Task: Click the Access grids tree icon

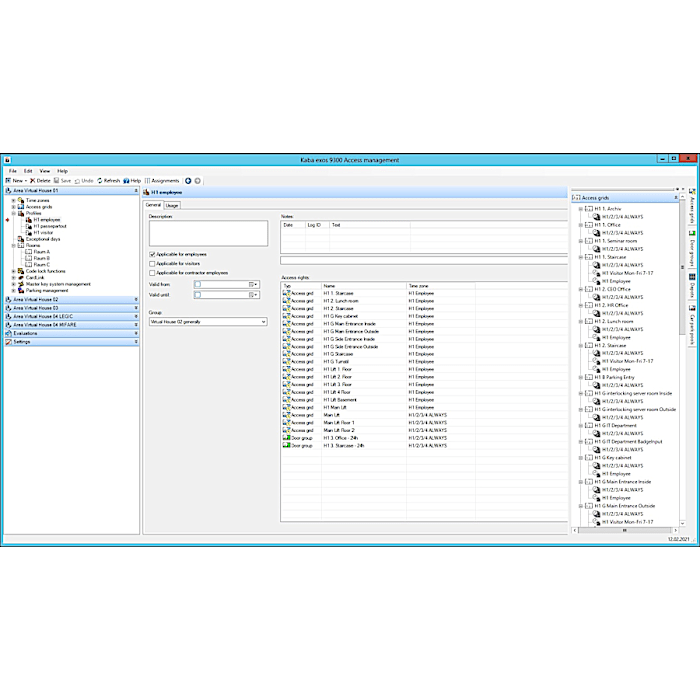Action: pos(21,207)
